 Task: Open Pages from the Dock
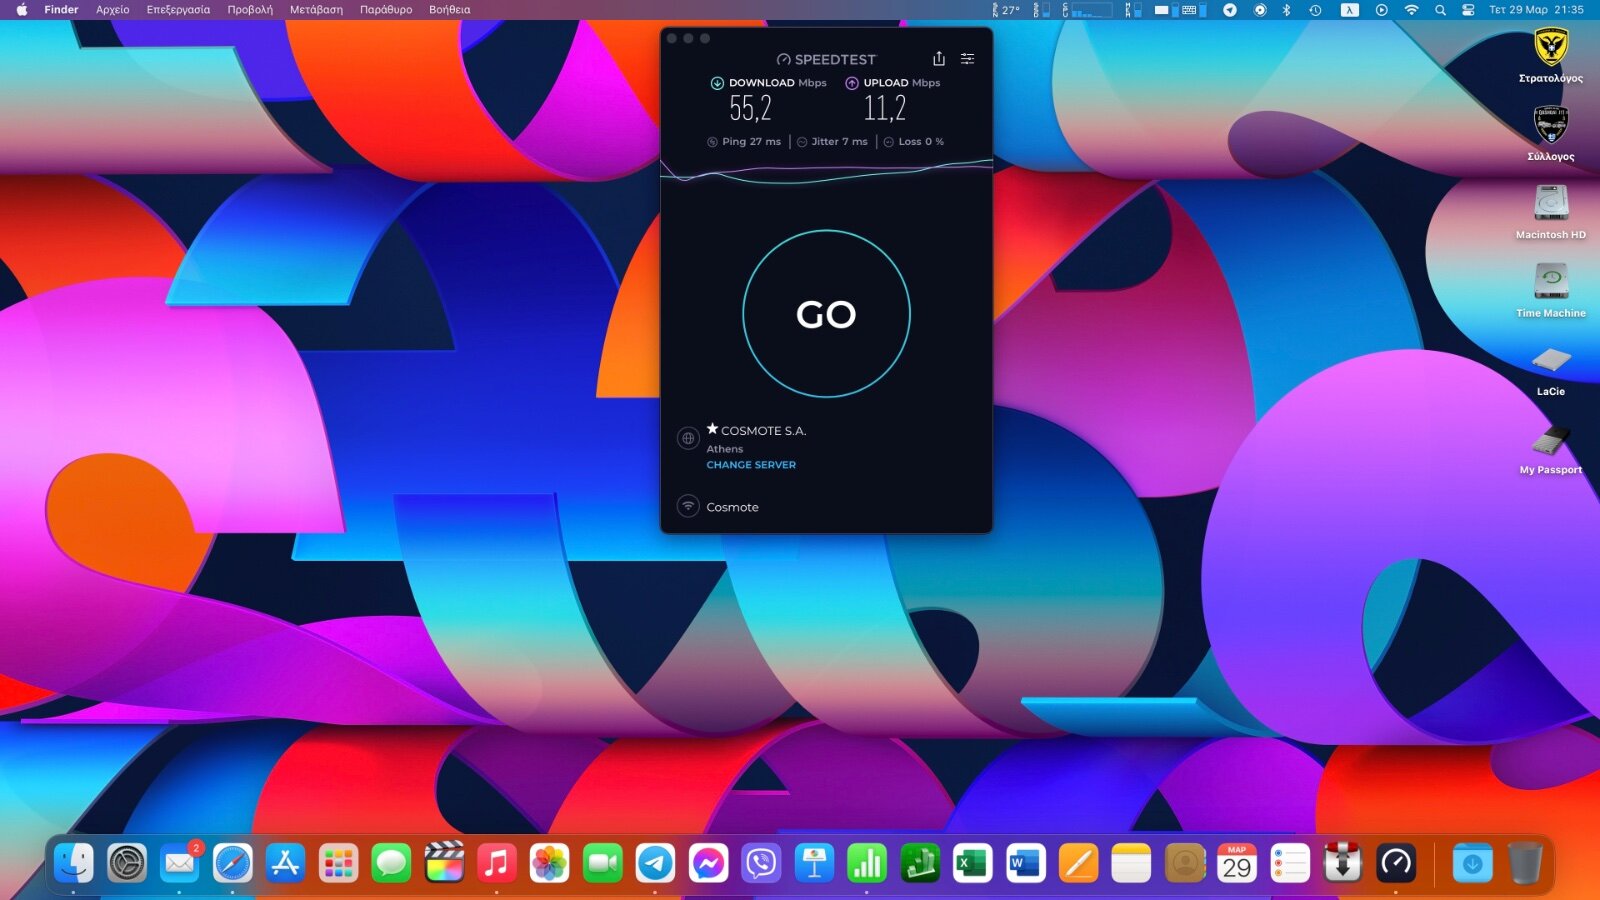[1078, 862]
